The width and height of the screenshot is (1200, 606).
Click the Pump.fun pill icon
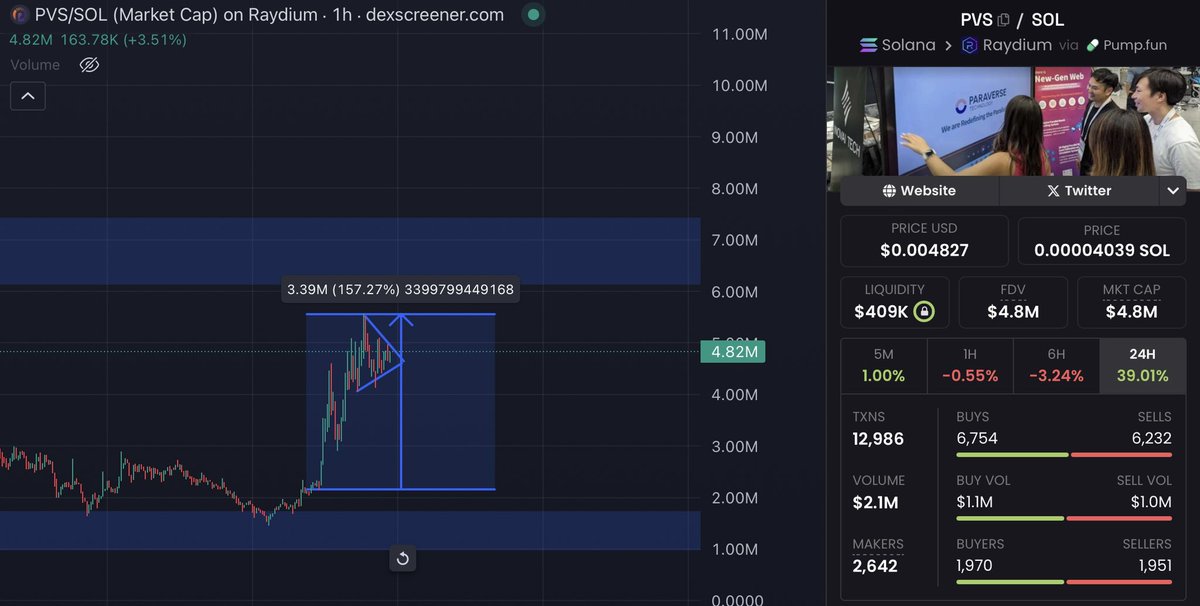pos(1093,45)
